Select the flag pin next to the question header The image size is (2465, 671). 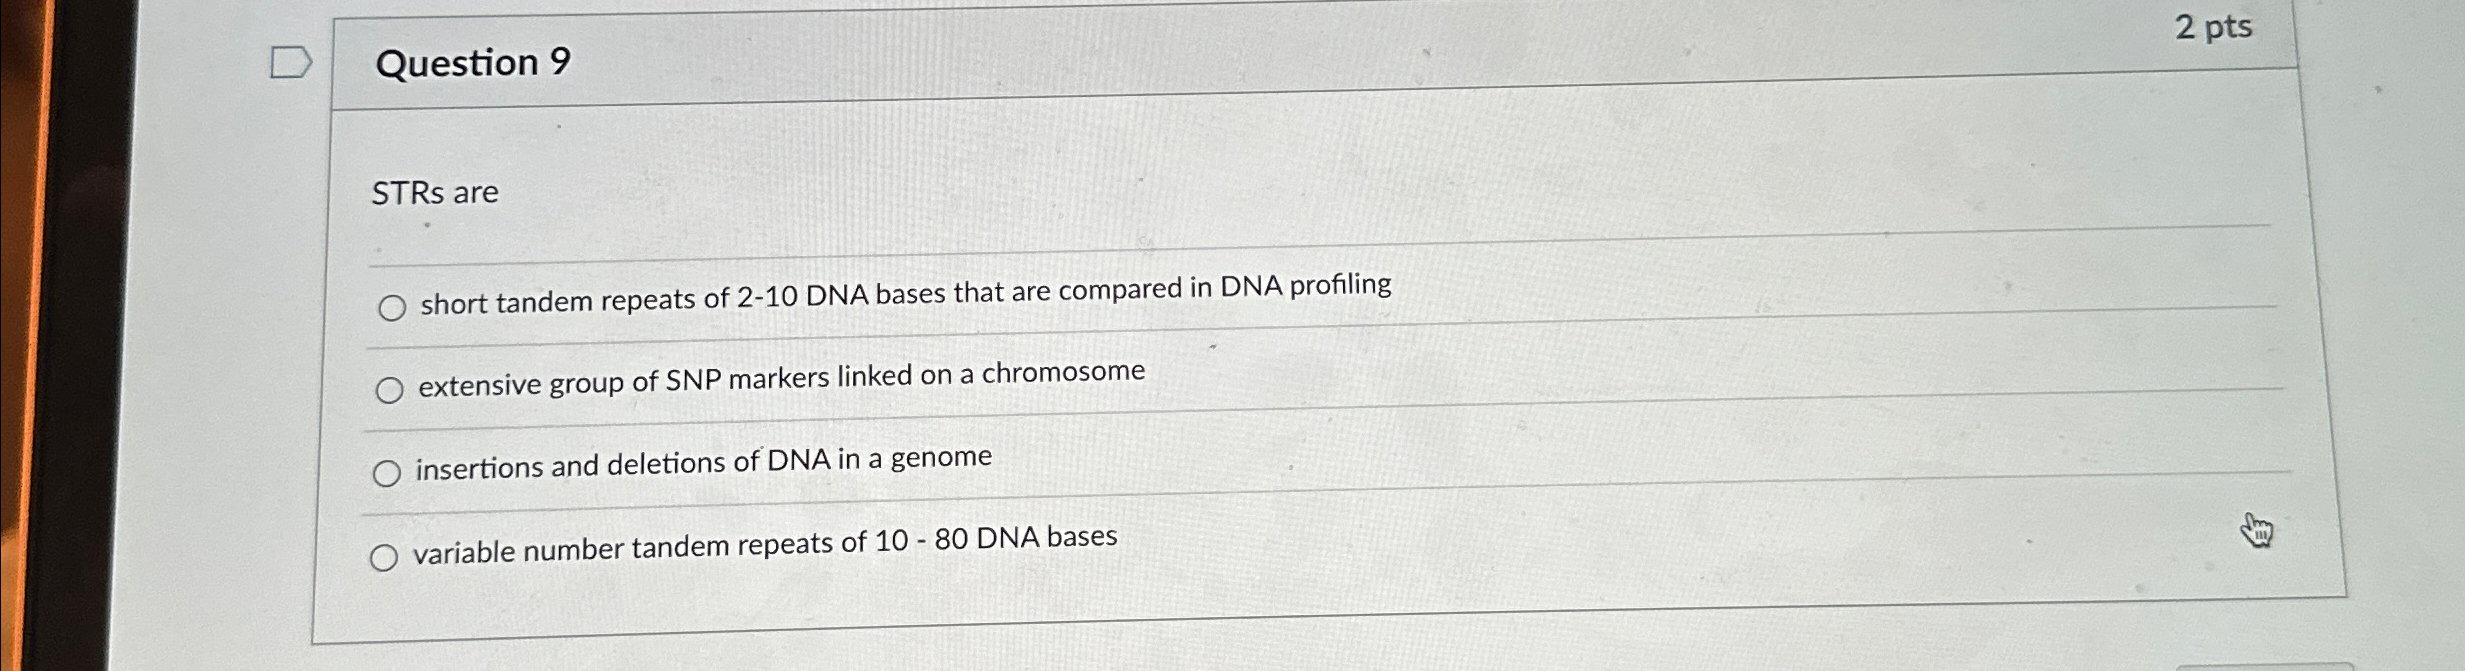291,63
